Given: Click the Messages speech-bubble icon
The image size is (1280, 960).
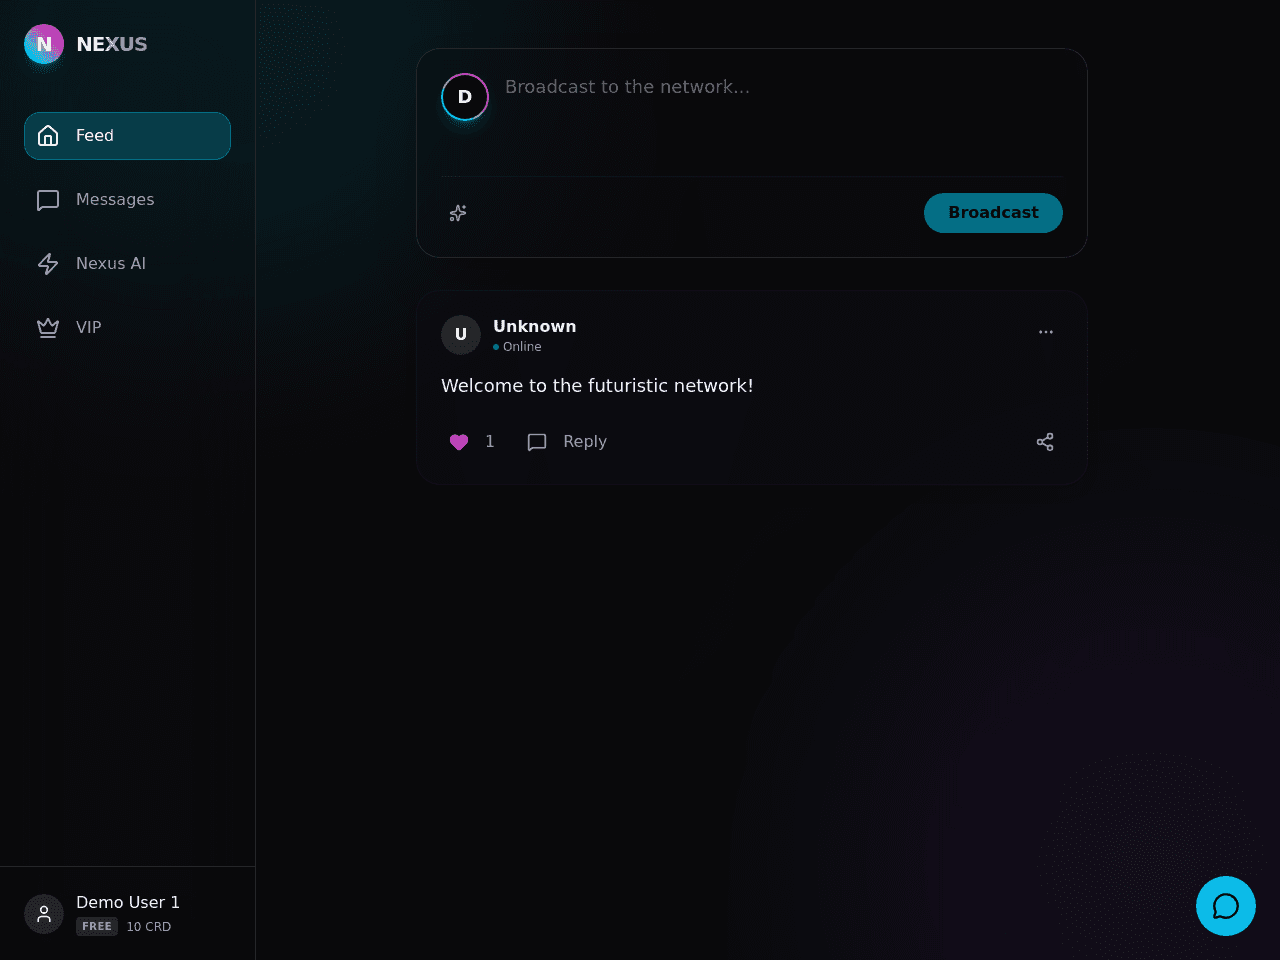Looking at the screenshot, I should (48, 200).
